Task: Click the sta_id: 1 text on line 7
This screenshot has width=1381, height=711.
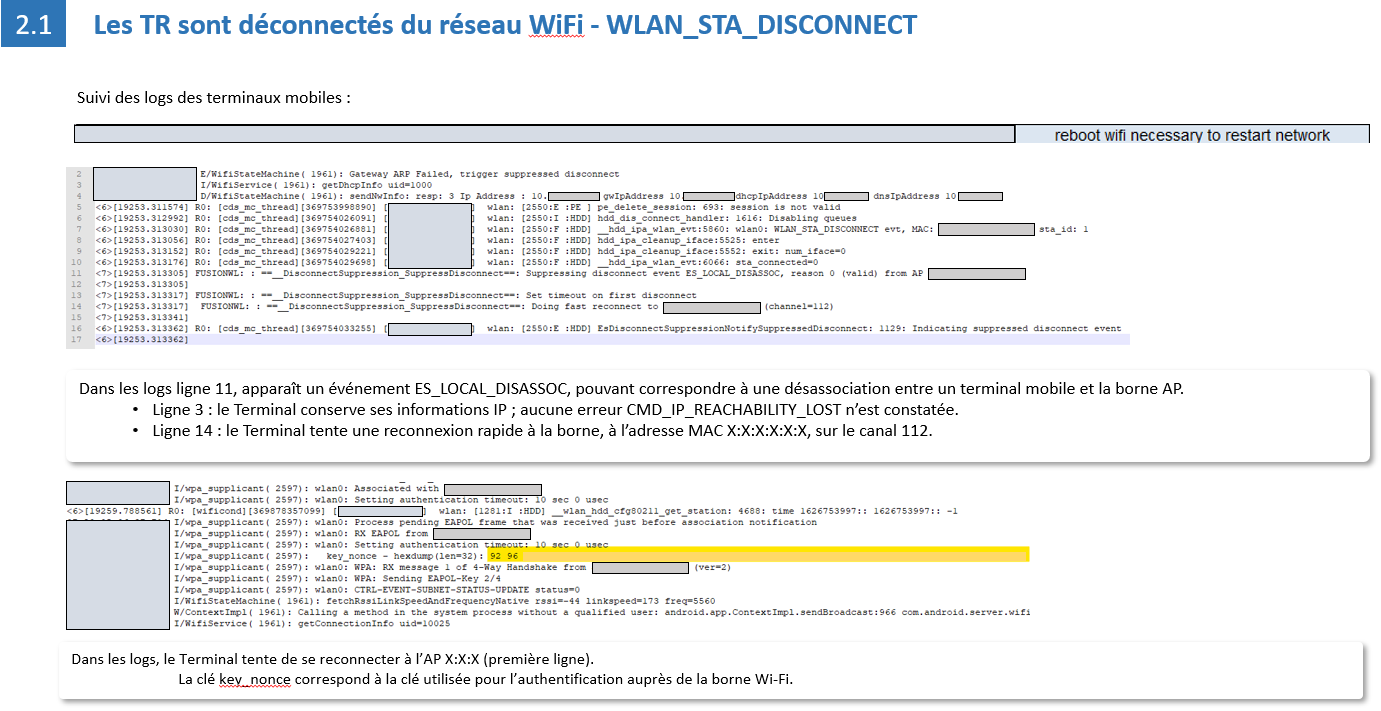Action: point(1065,228)
